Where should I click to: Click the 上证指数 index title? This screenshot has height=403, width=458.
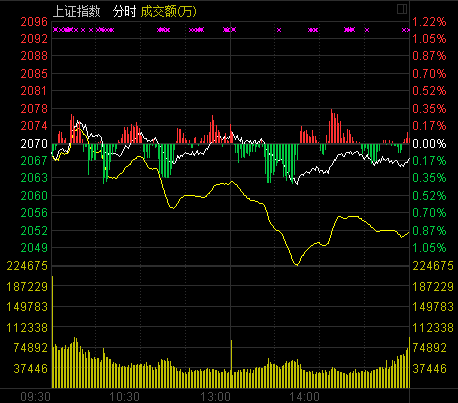77,11
